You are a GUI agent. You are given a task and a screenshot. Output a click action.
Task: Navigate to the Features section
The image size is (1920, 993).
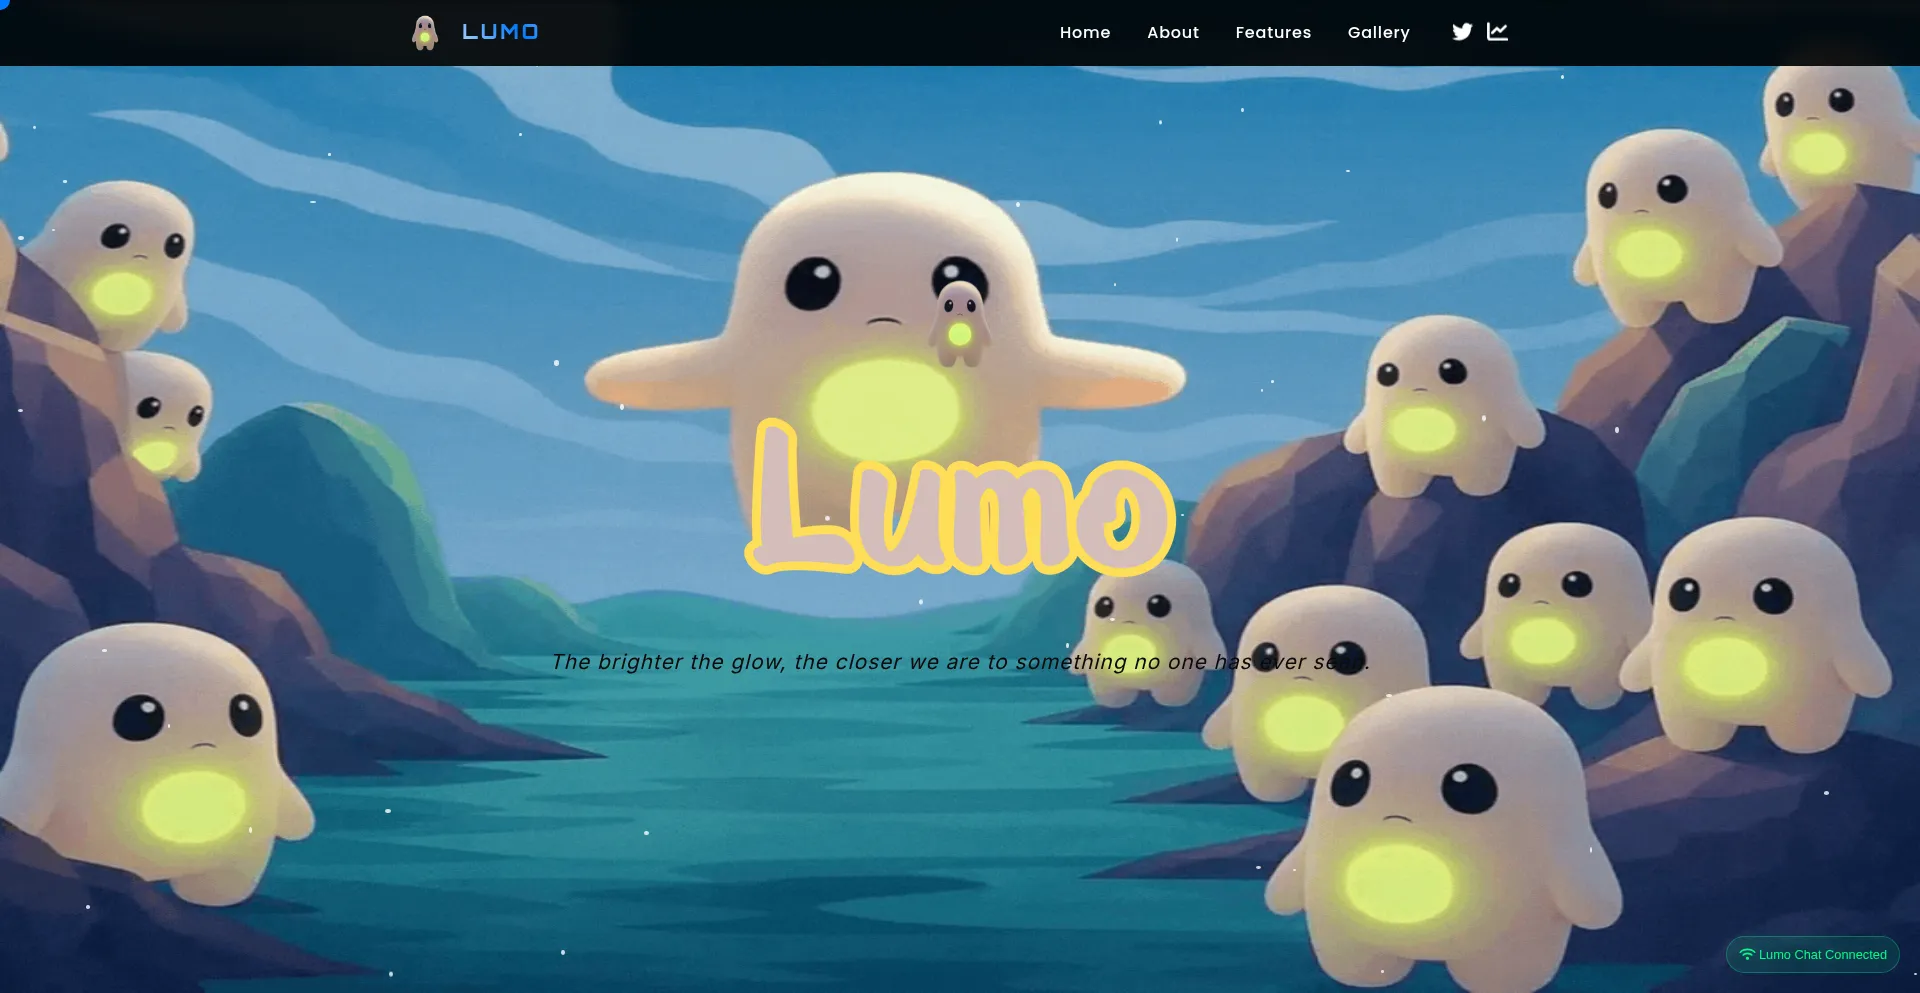point(1273,33)
